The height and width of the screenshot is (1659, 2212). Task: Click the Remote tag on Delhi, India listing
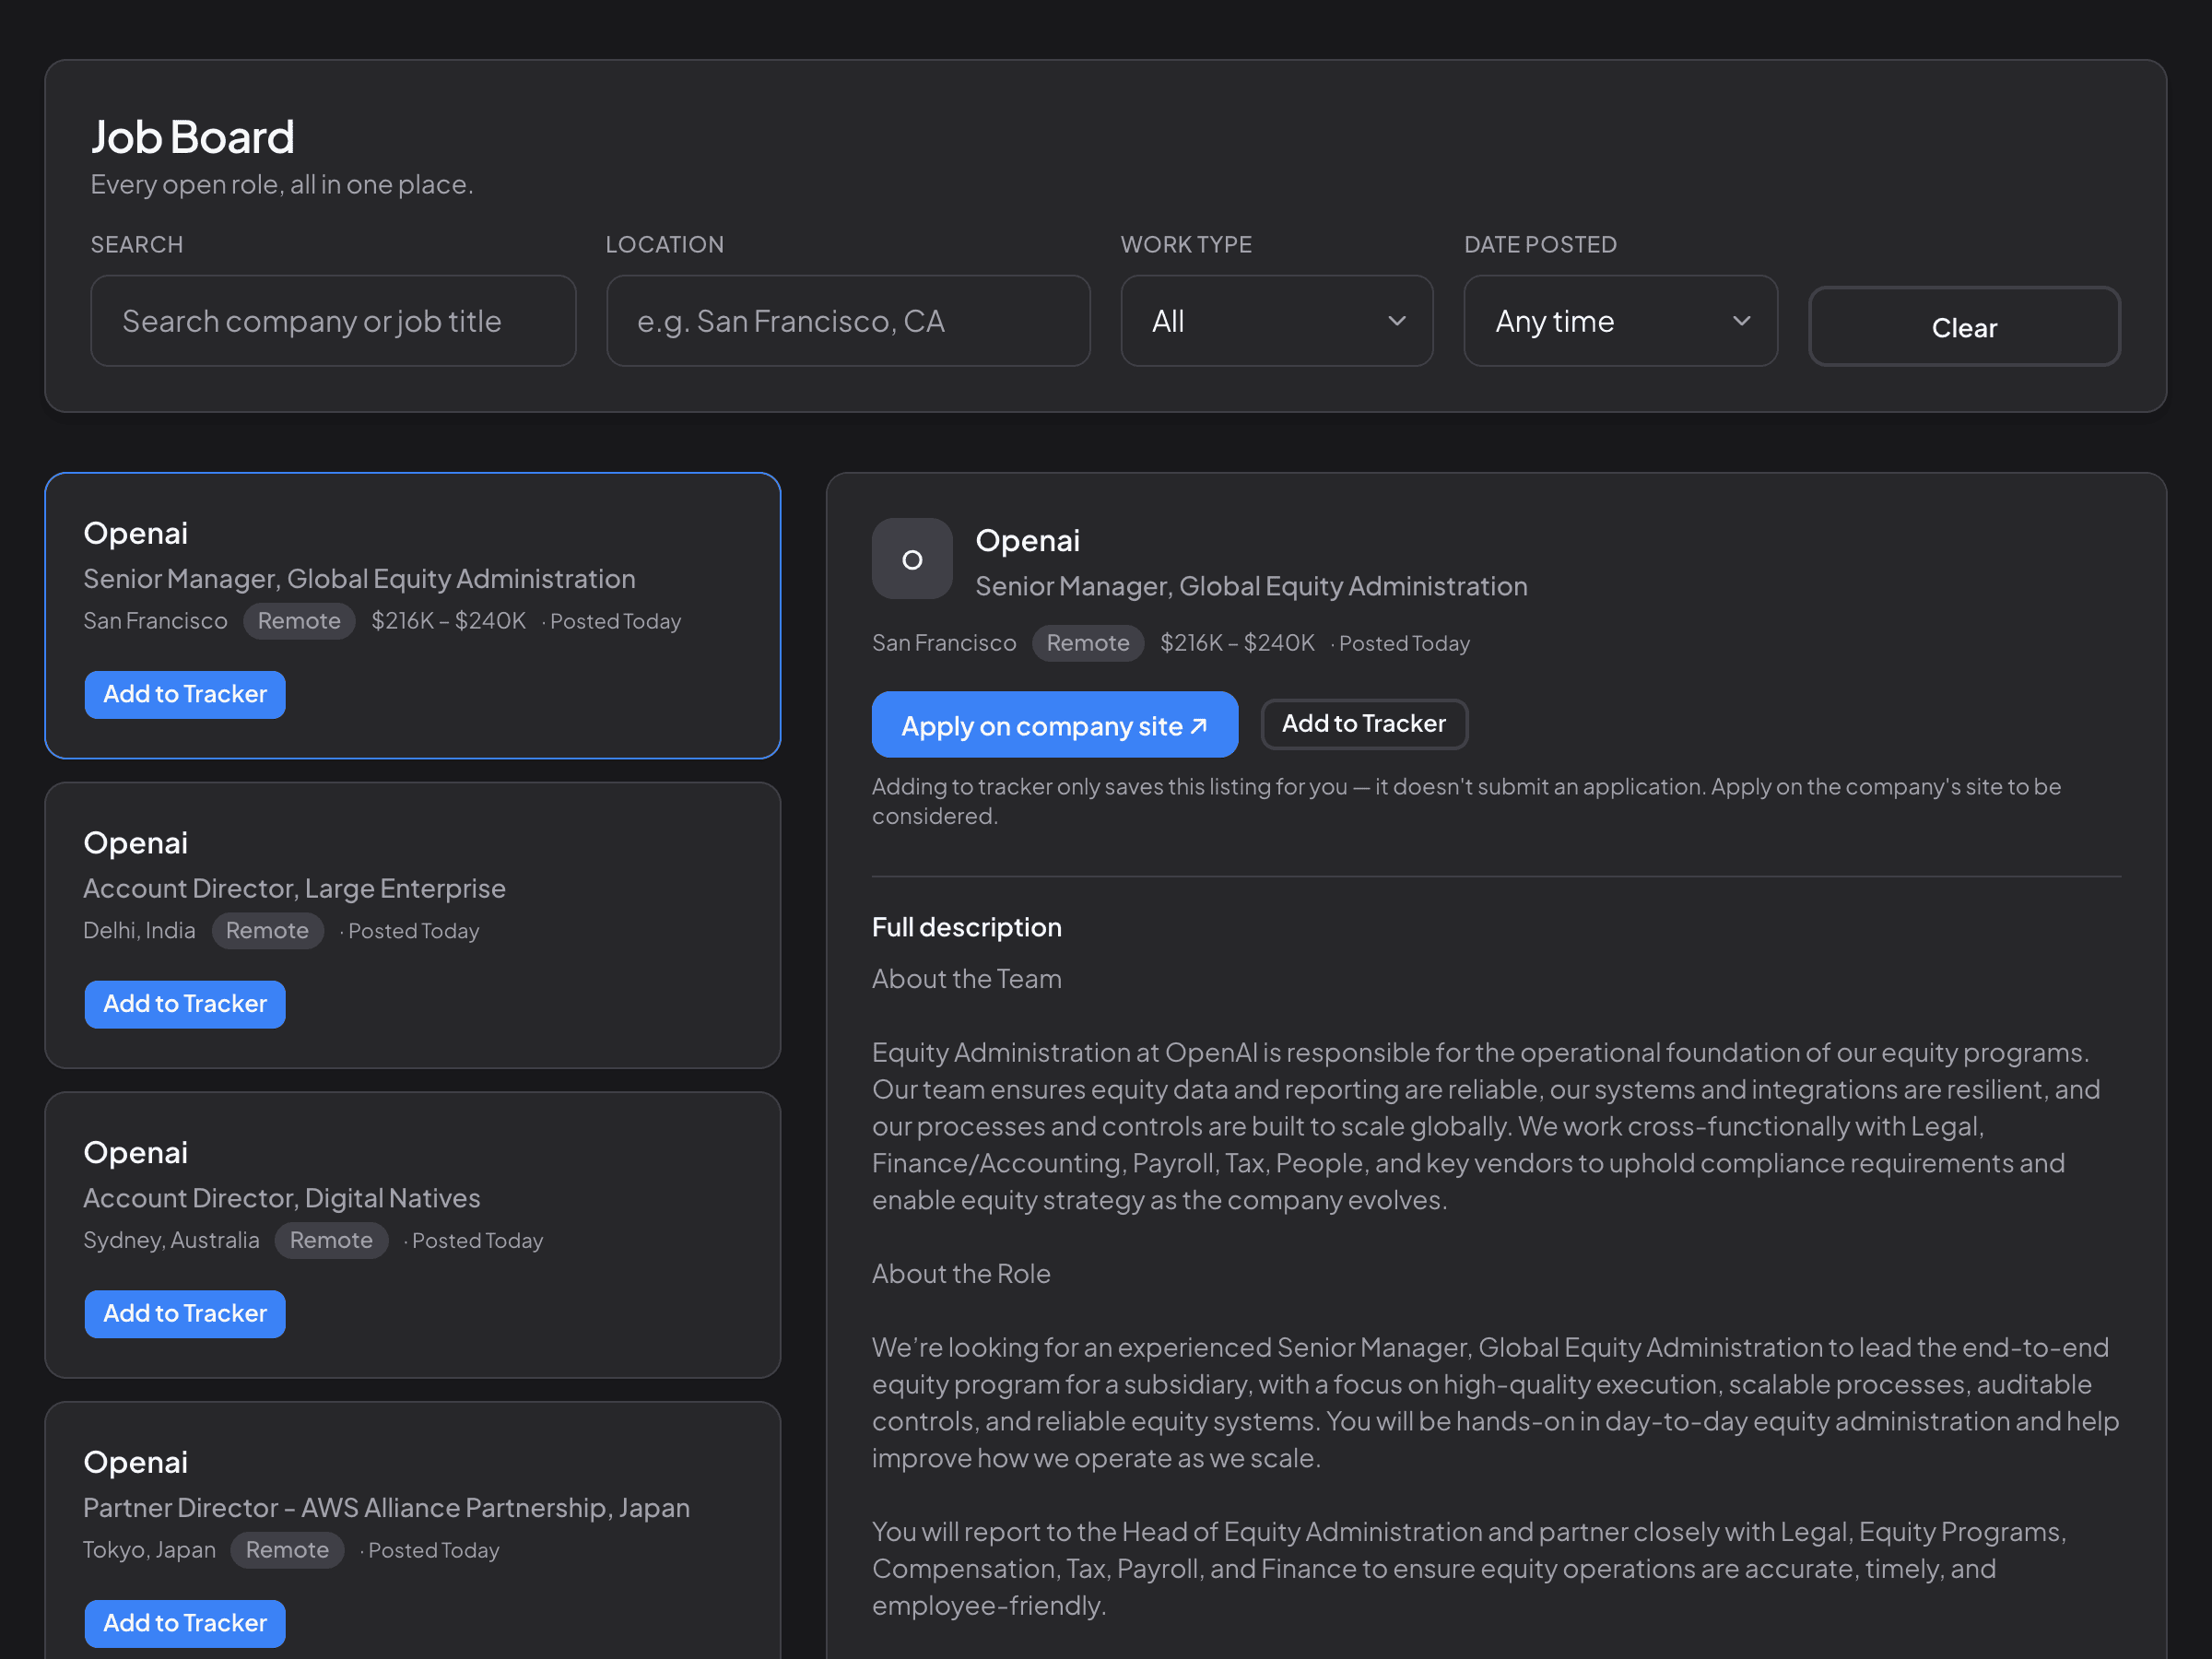click(x=267, y=931)
